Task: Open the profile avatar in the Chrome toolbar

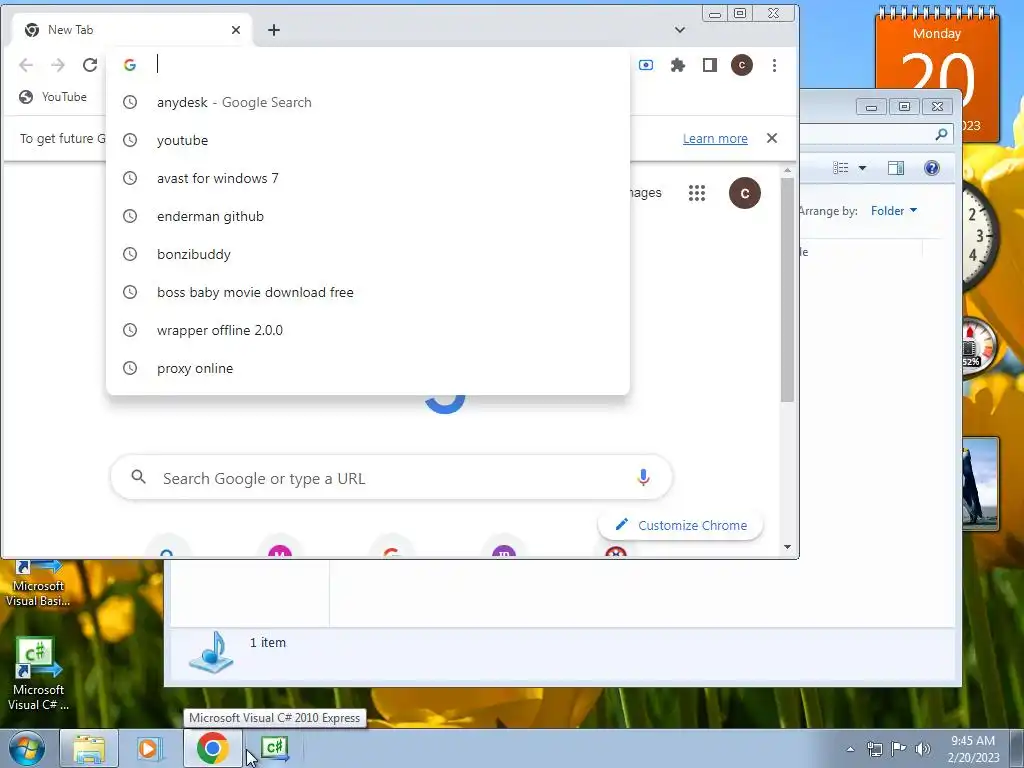Action: point(742,65)
